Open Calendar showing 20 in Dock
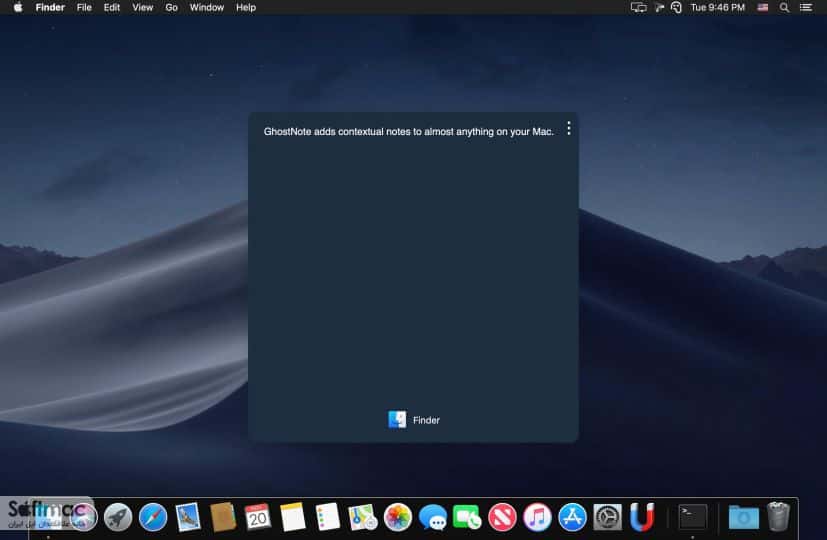This screenshot has height=540, width=827. point(257,516)
